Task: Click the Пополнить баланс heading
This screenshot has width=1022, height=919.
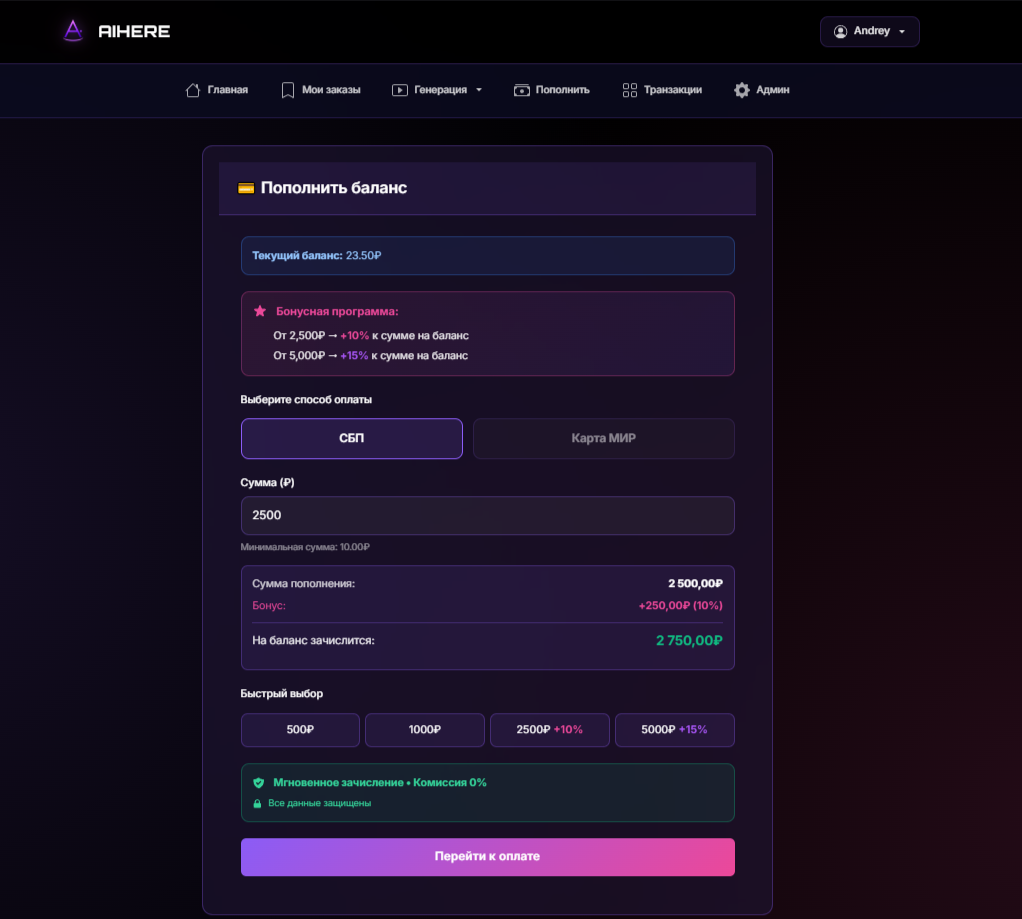Action: (x=334, y=188)
